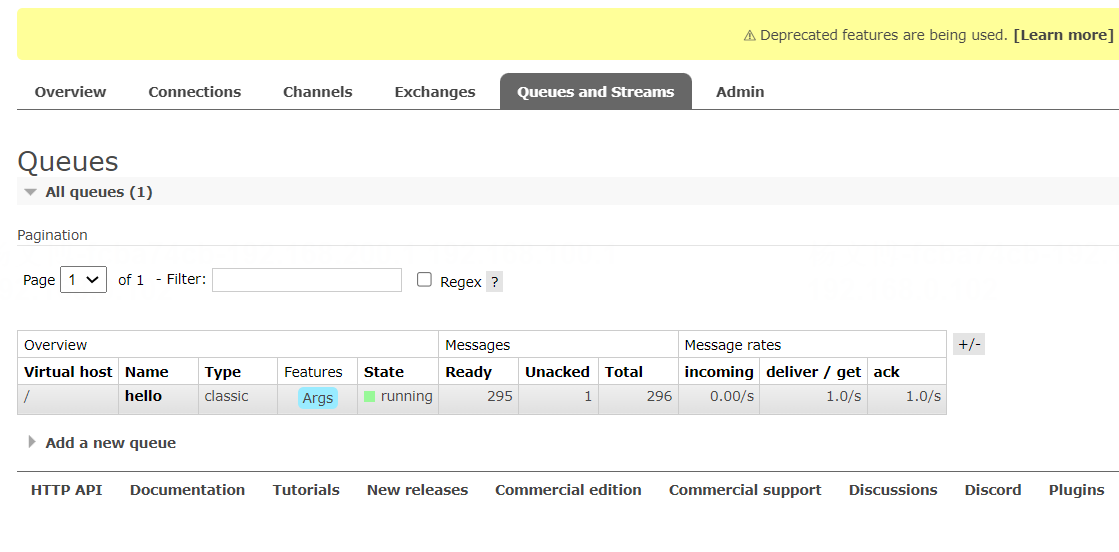Enable the Regex checkbox

(424, 280)
